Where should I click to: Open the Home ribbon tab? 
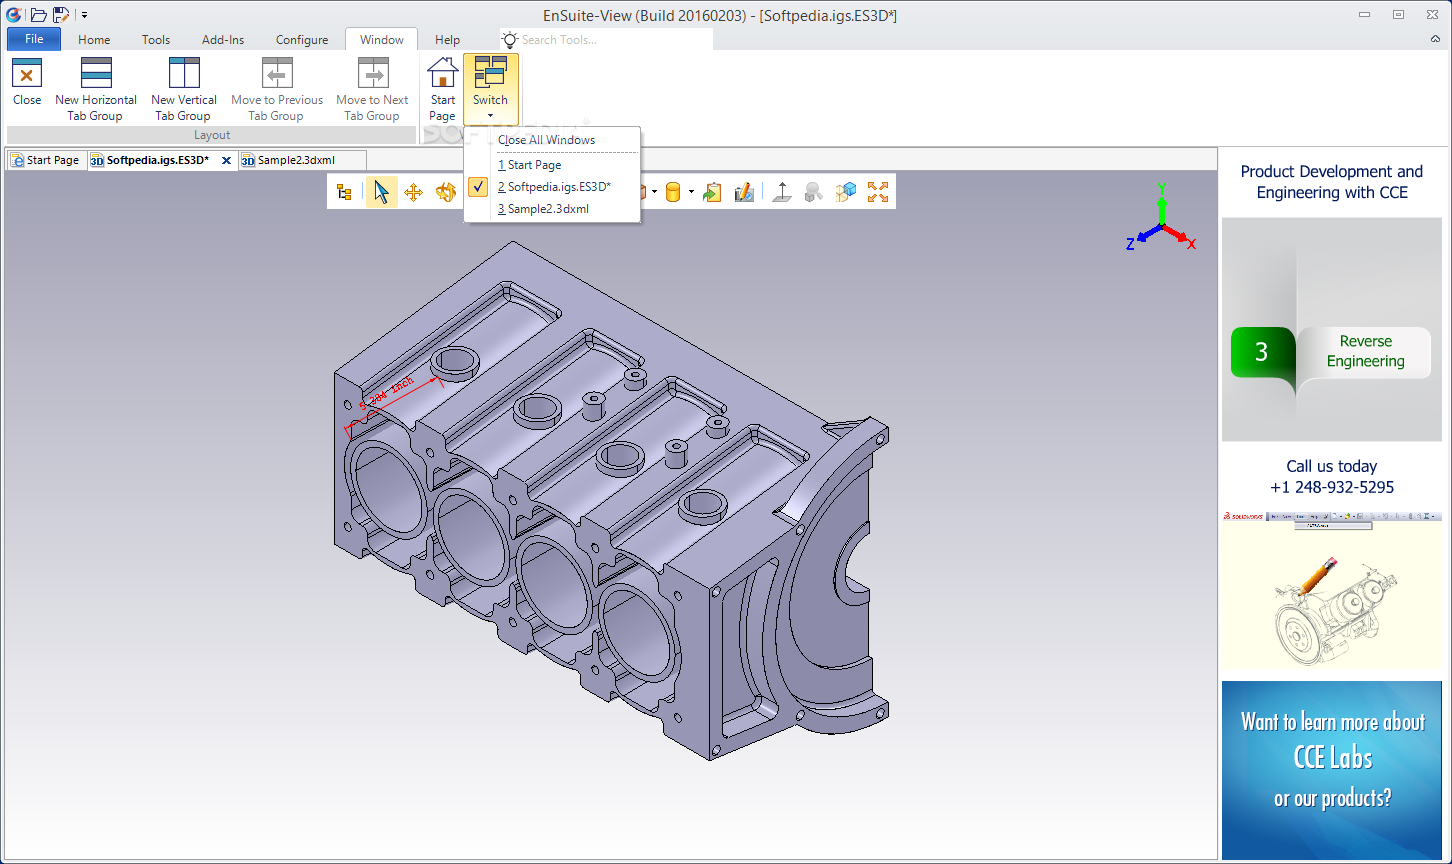(94, 40)
